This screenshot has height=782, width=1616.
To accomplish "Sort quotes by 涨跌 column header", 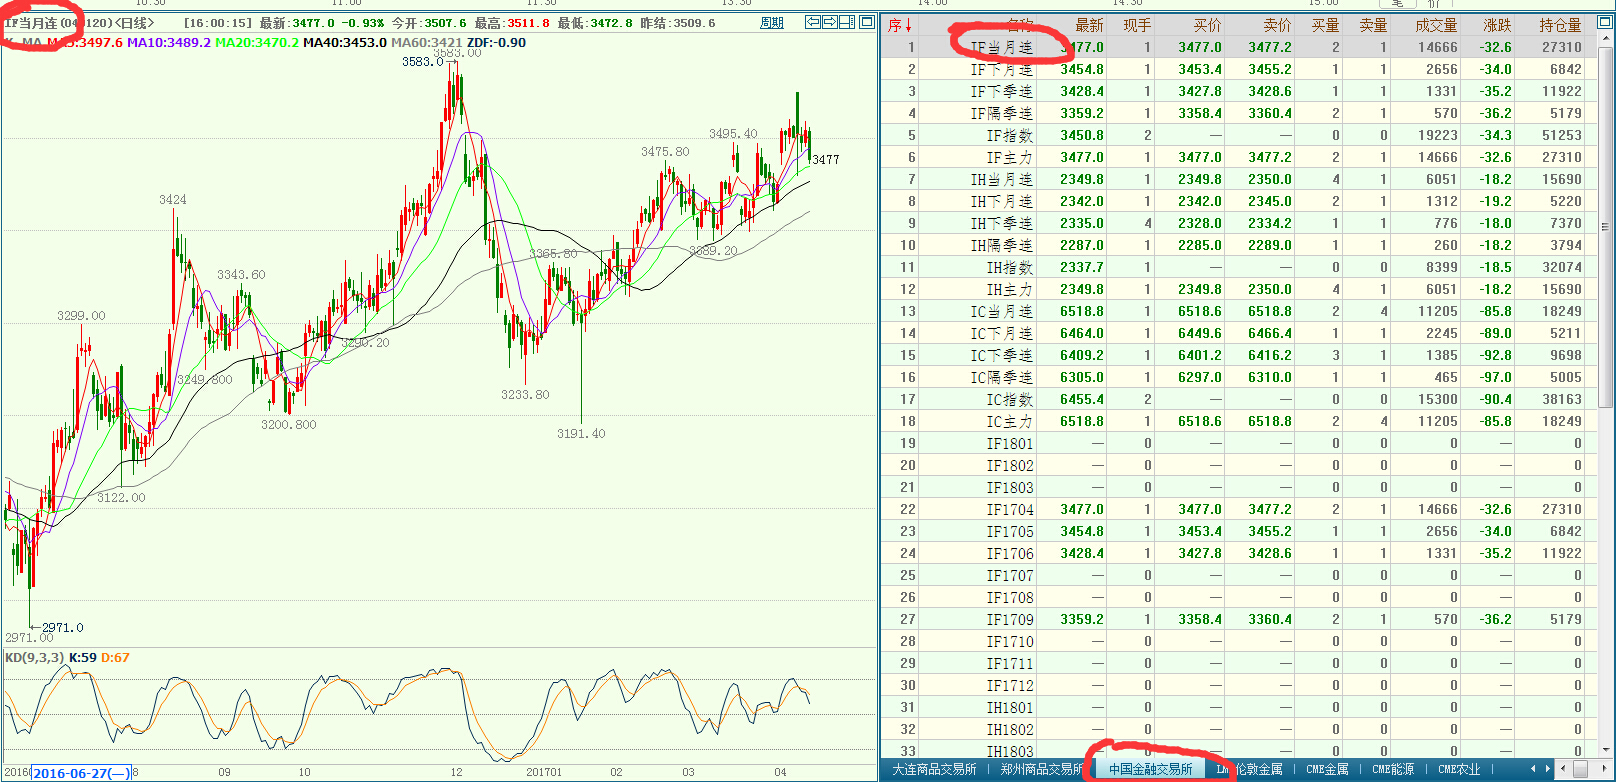I will 1497,25.
